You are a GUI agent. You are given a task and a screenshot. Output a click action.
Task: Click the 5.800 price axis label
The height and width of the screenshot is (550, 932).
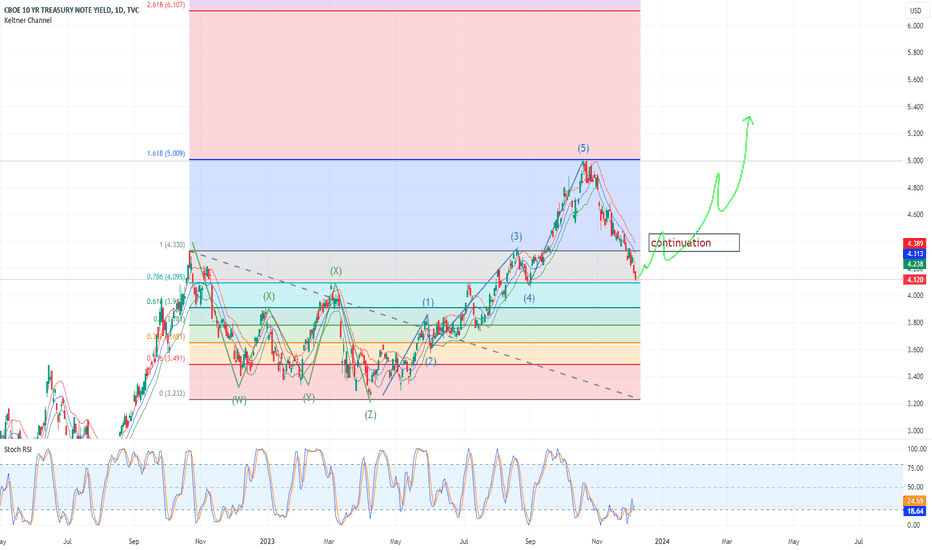[915, 52]
